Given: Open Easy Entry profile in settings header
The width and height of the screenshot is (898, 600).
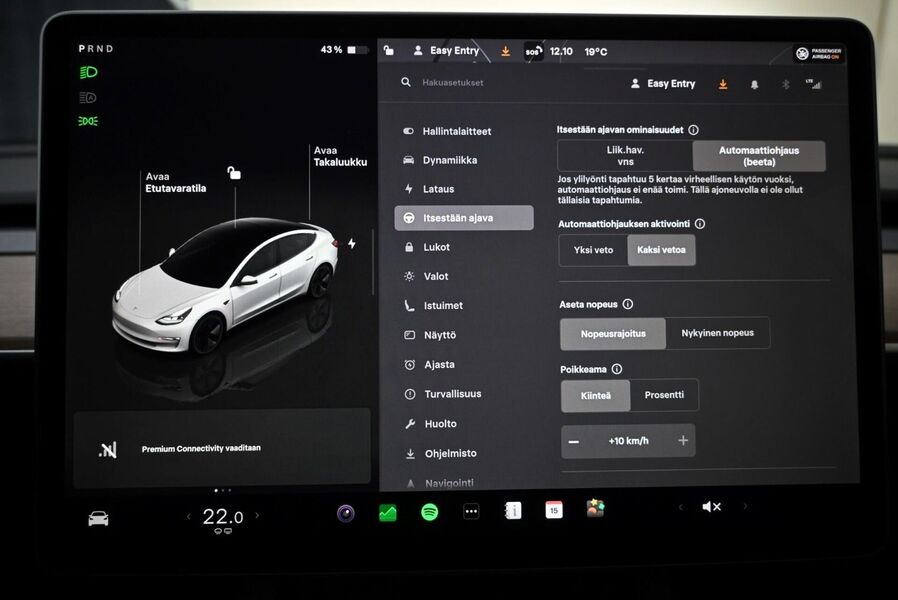Looking at the screenshot, I should pos(663,84).
